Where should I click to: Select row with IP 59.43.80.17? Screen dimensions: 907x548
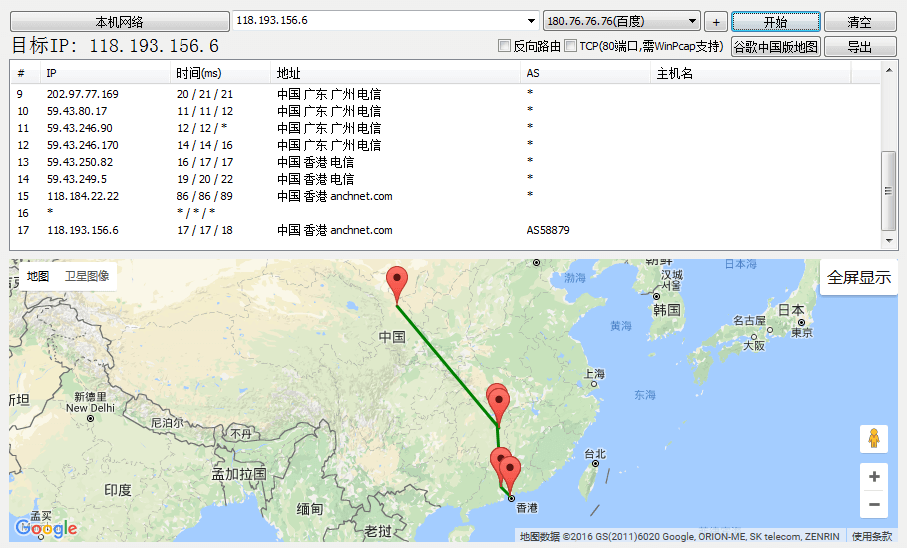[445, 111]
